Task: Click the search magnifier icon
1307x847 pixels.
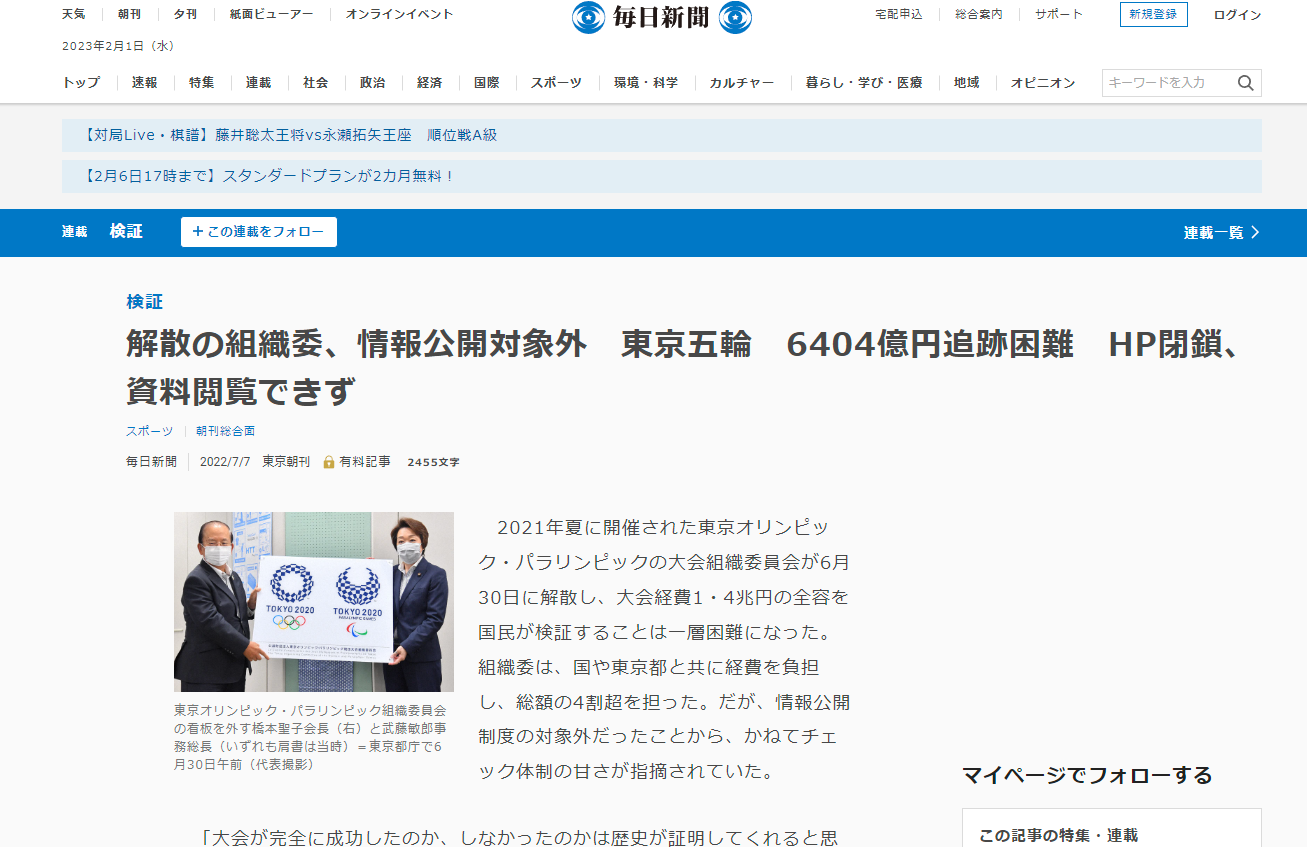Action: 1245,83
